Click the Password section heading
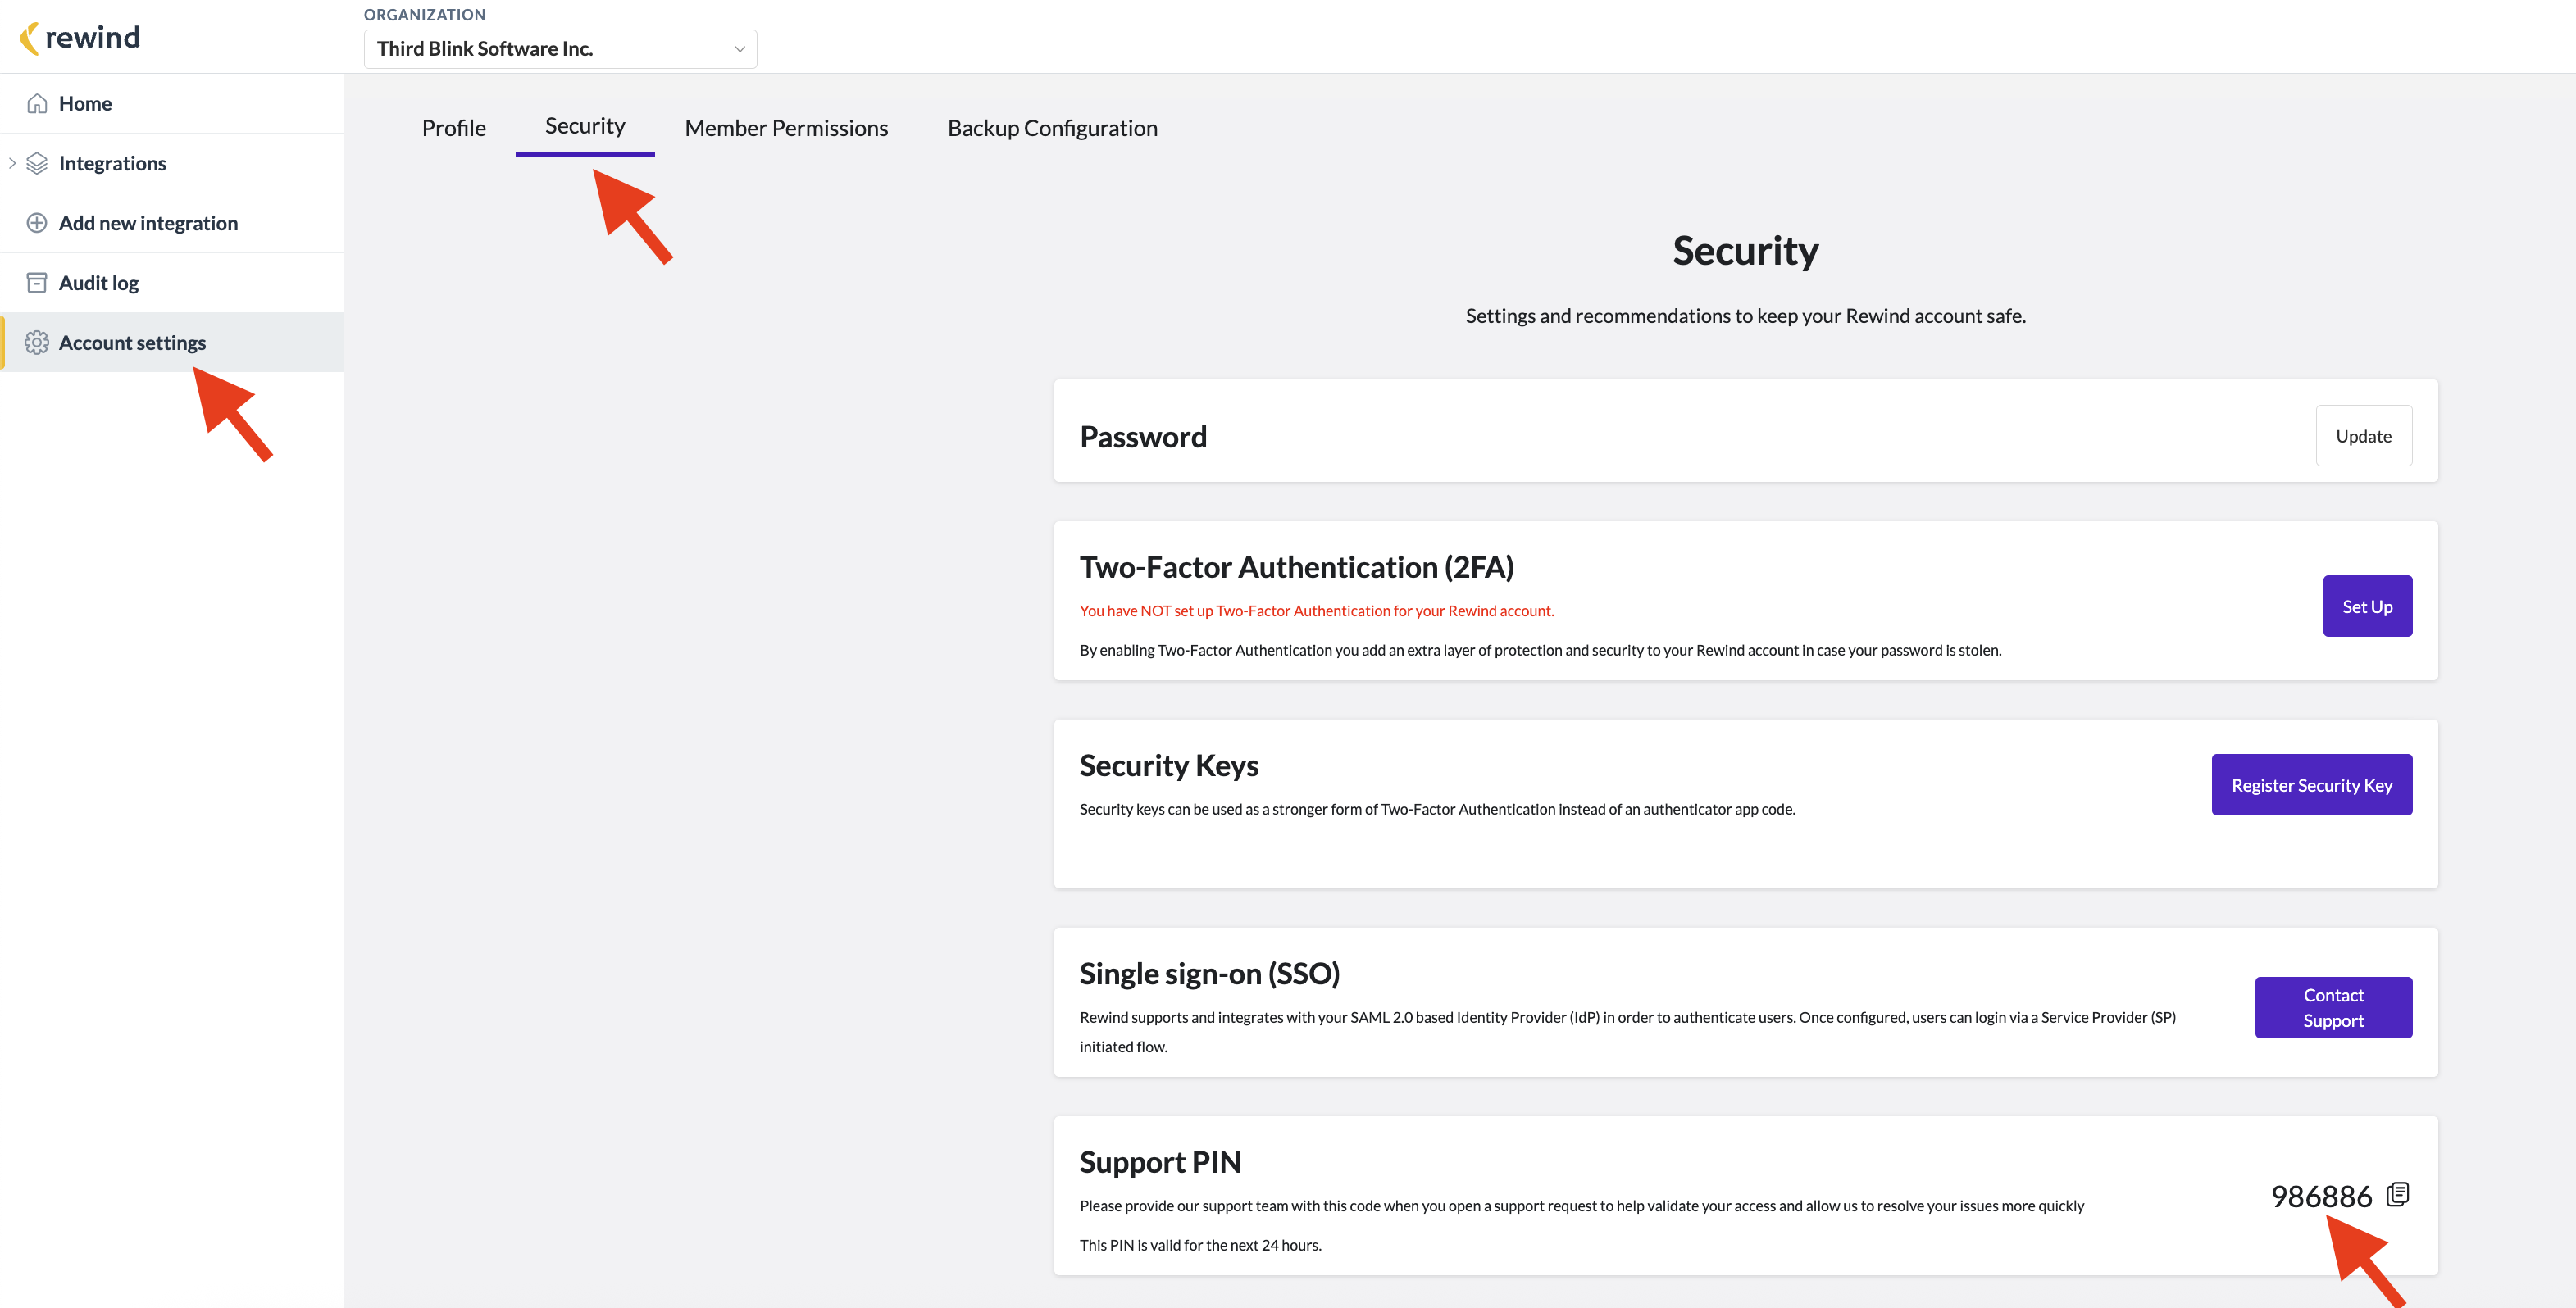Viewport: 2576px width, 1308px height. 1143,436
